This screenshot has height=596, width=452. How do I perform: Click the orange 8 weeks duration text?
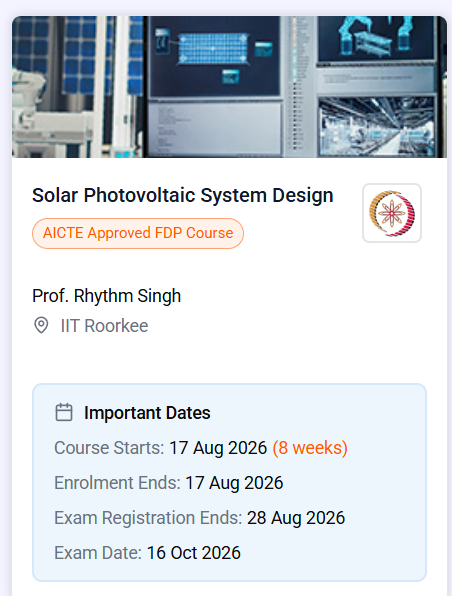[310, 448]
